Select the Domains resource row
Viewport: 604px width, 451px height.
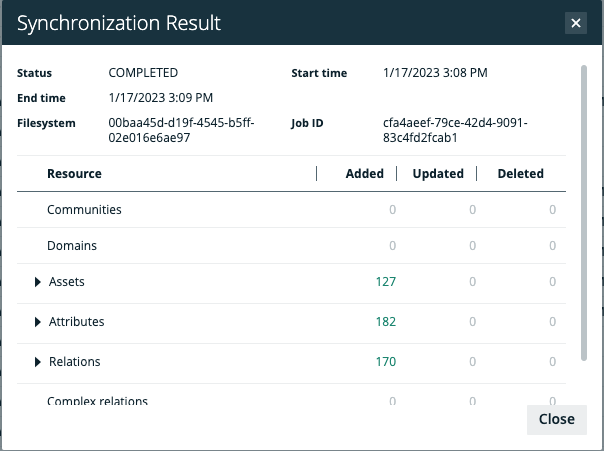point(72,245)
